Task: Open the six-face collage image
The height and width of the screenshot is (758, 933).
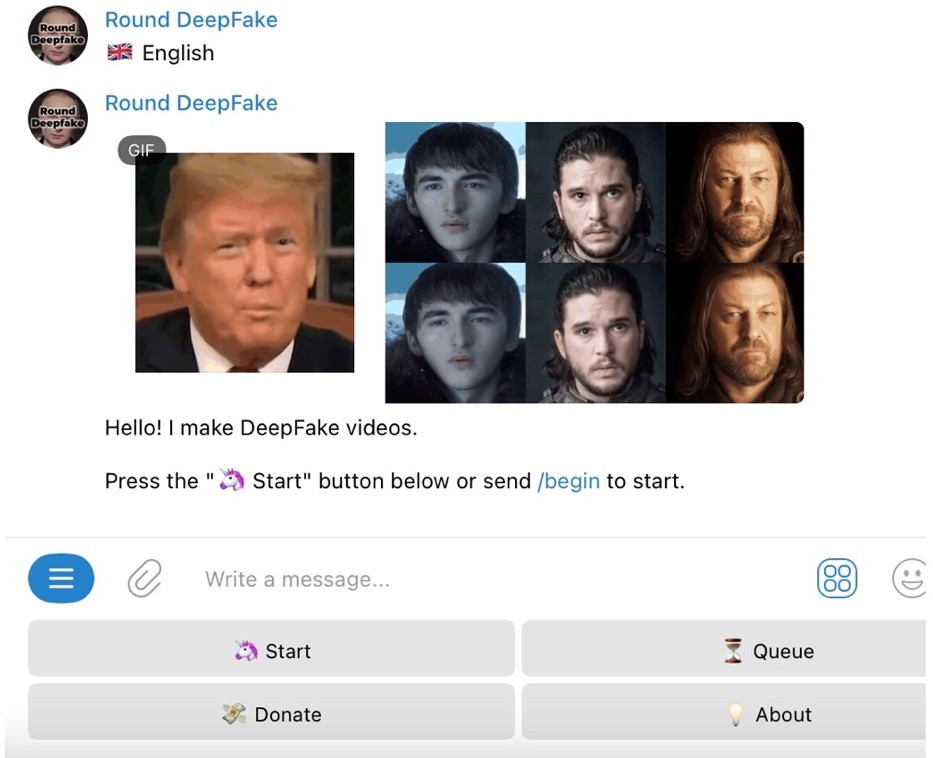Action: [x=594, y=262]
